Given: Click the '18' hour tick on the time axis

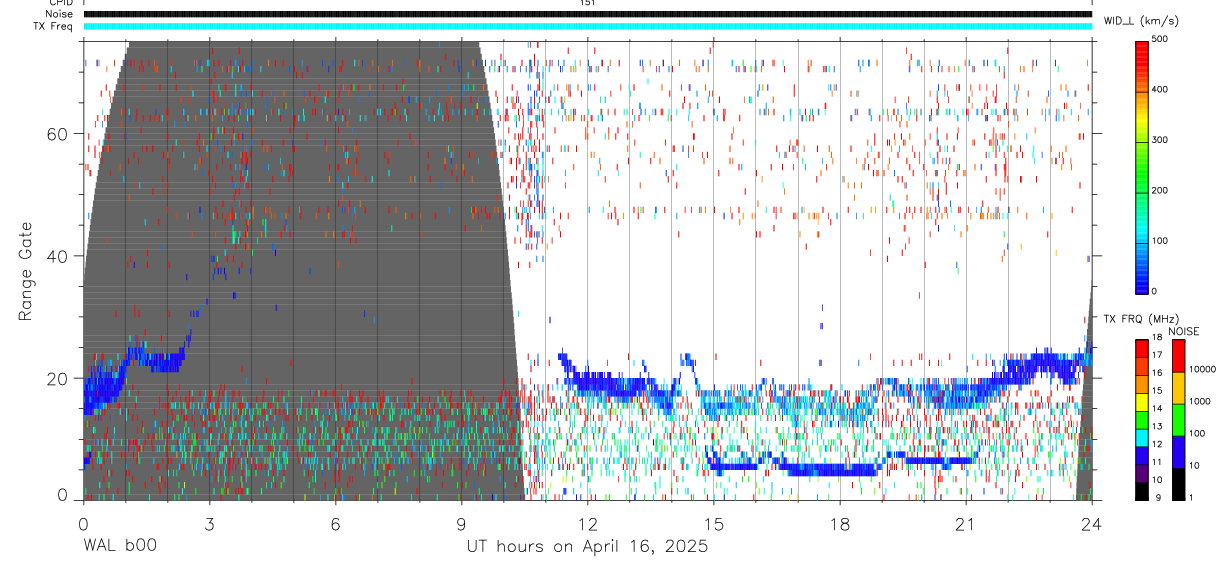Looking at the screenshot, I should click(x=839, y=523).
